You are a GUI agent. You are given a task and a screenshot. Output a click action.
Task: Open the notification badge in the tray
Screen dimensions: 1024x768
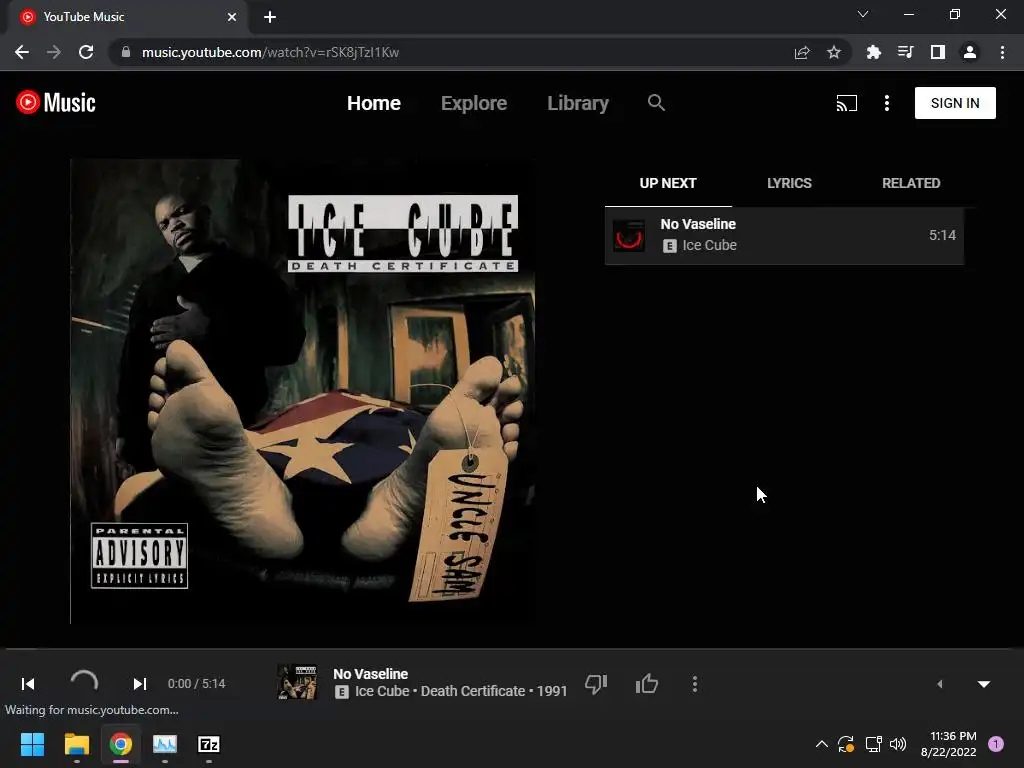coord(995,744)
